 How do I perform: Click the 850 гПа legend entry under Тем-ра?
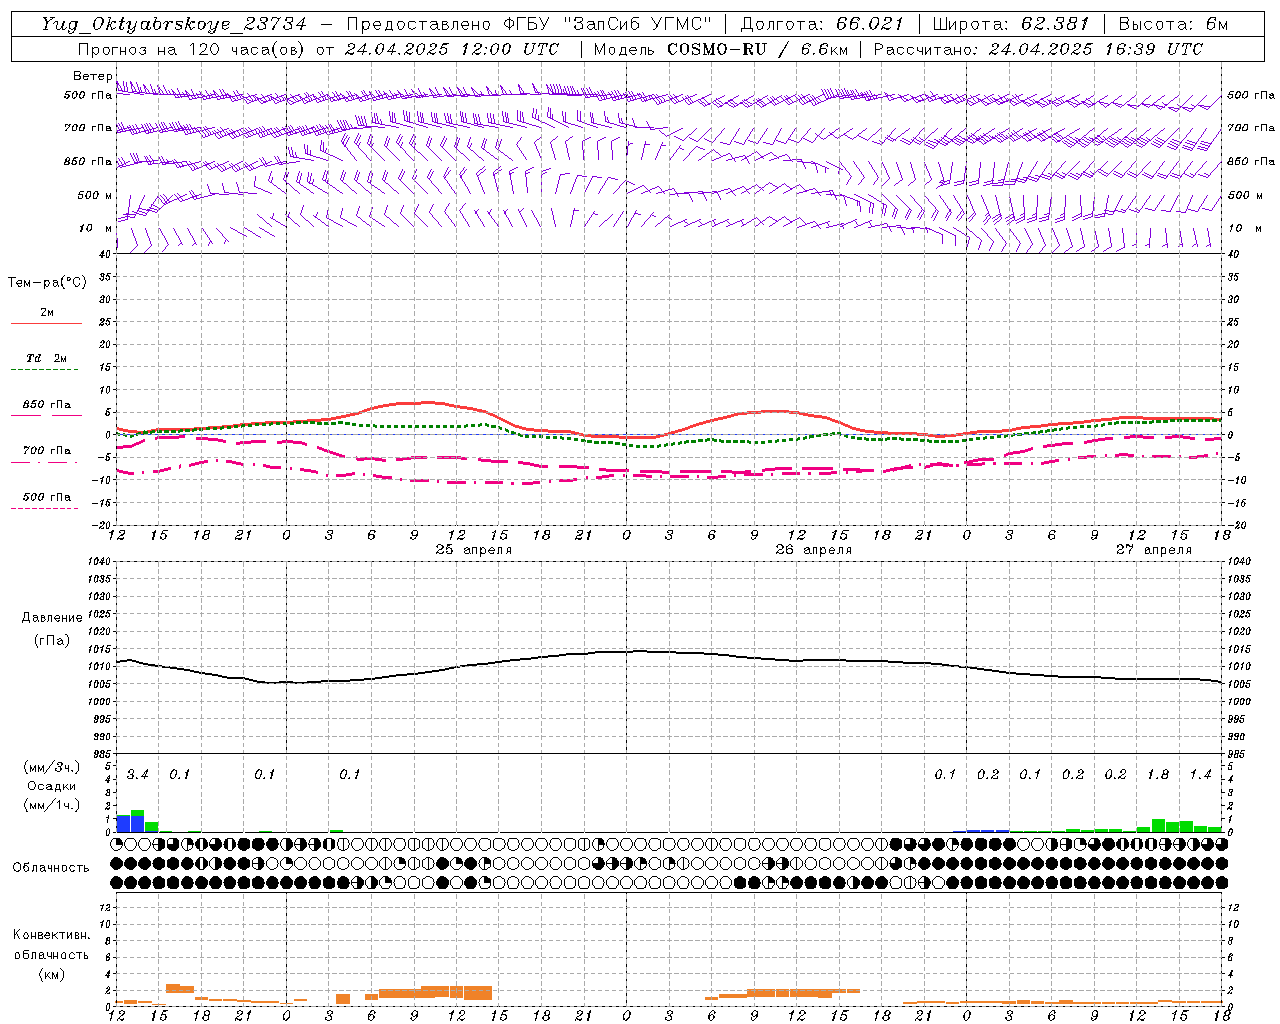[47, 405]
